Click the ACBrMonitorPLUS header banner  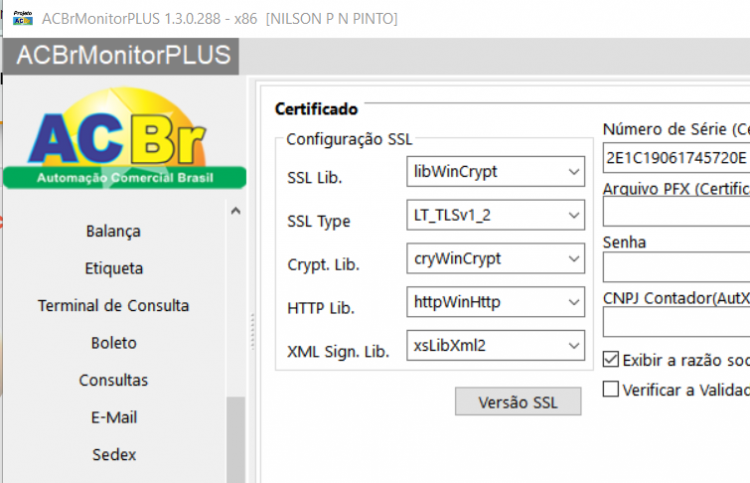[121, 56]
